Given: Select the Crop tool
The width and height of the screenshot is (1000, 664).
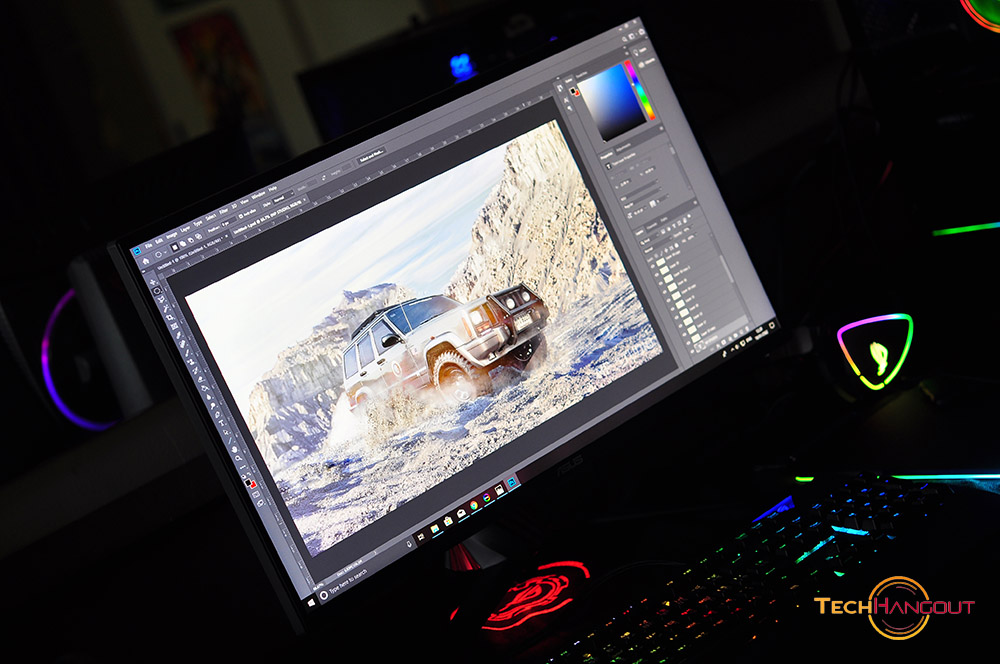Looking at the screenshot, I should [170, 318].
